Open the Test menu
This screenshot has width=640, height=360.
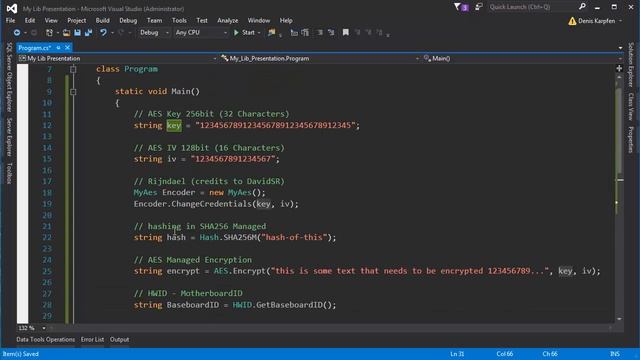coord(202,20)
